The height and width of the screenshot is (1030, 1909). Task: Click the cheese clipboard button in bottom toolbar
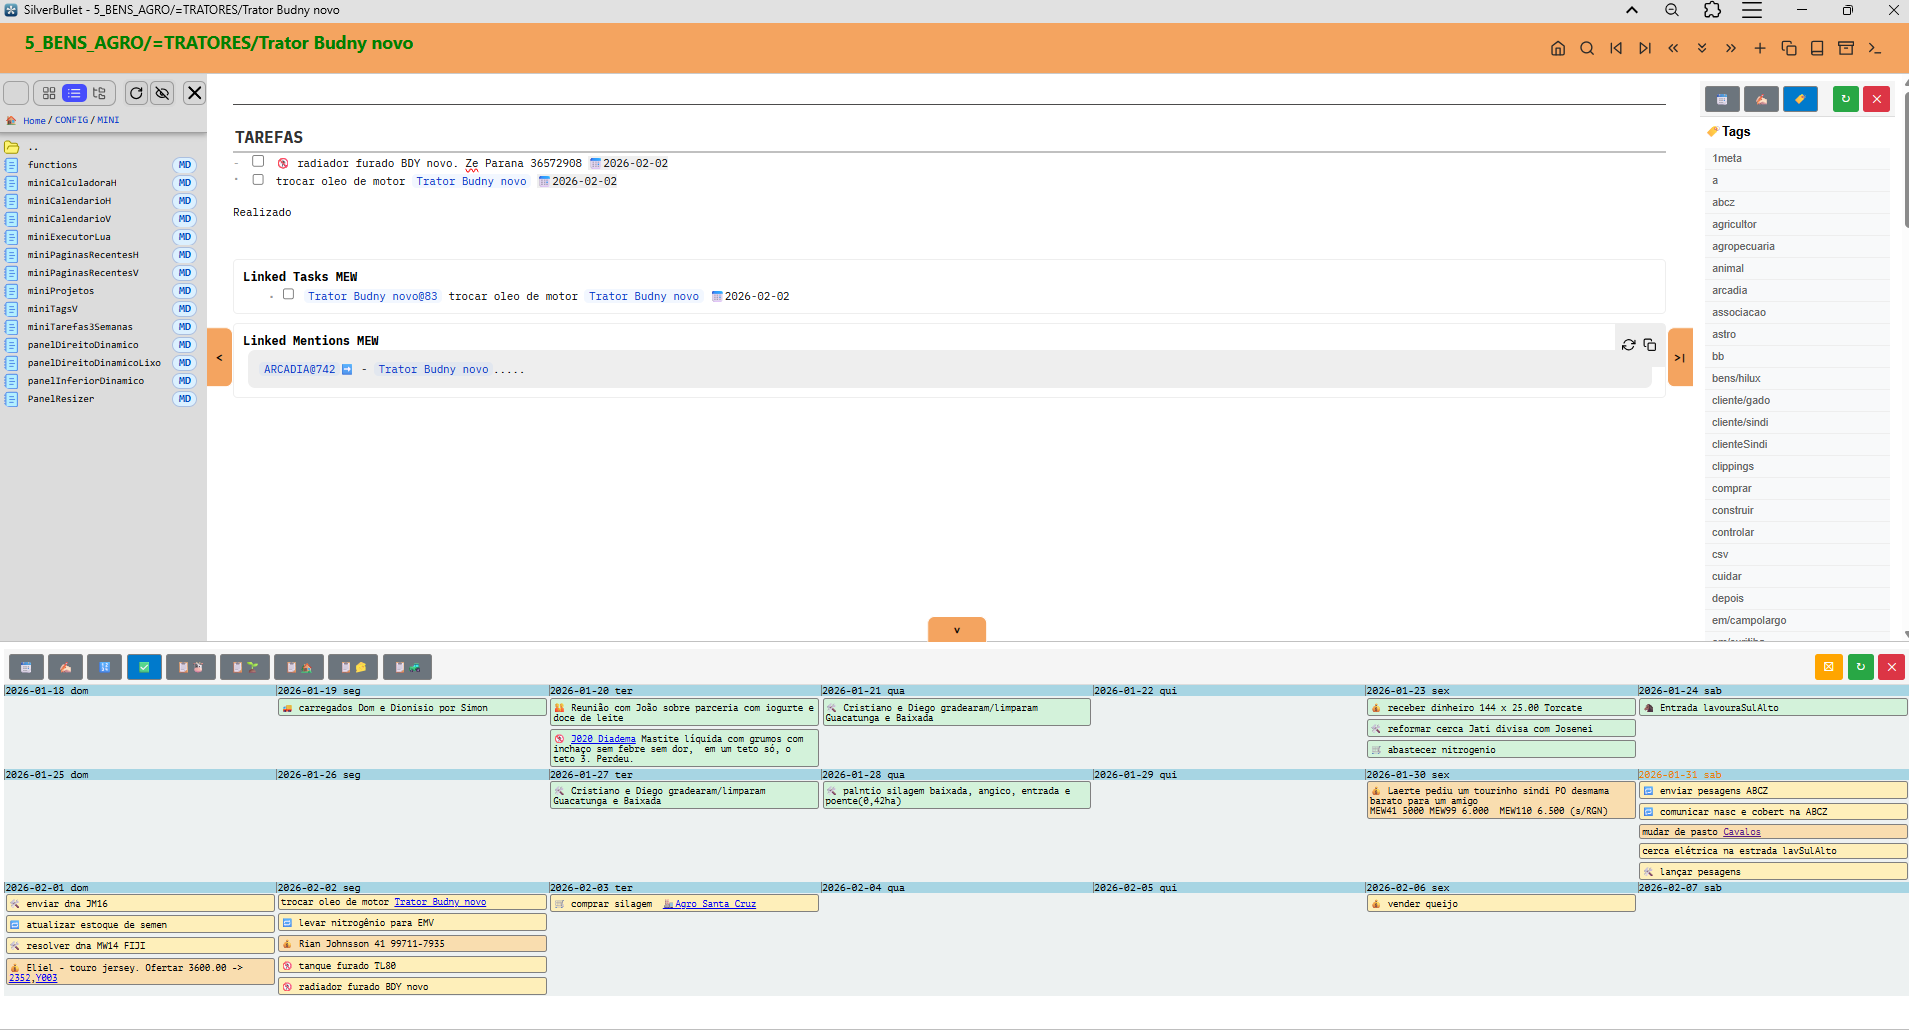[x=353, y=667]
